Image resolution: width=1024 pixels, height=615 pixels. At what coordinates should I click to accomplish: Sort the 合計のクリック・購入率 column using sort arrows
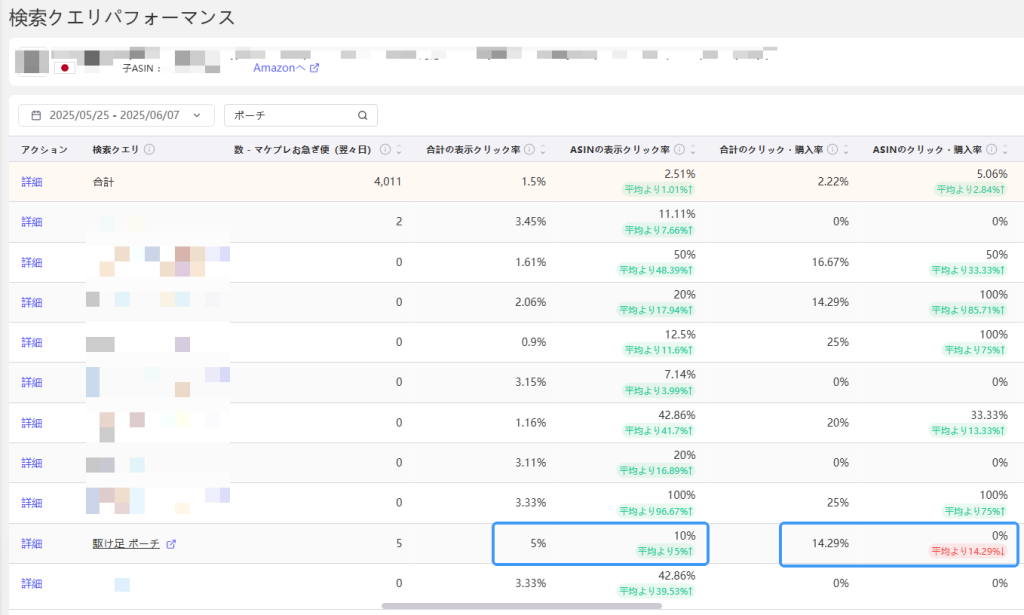tap(846, 150)
